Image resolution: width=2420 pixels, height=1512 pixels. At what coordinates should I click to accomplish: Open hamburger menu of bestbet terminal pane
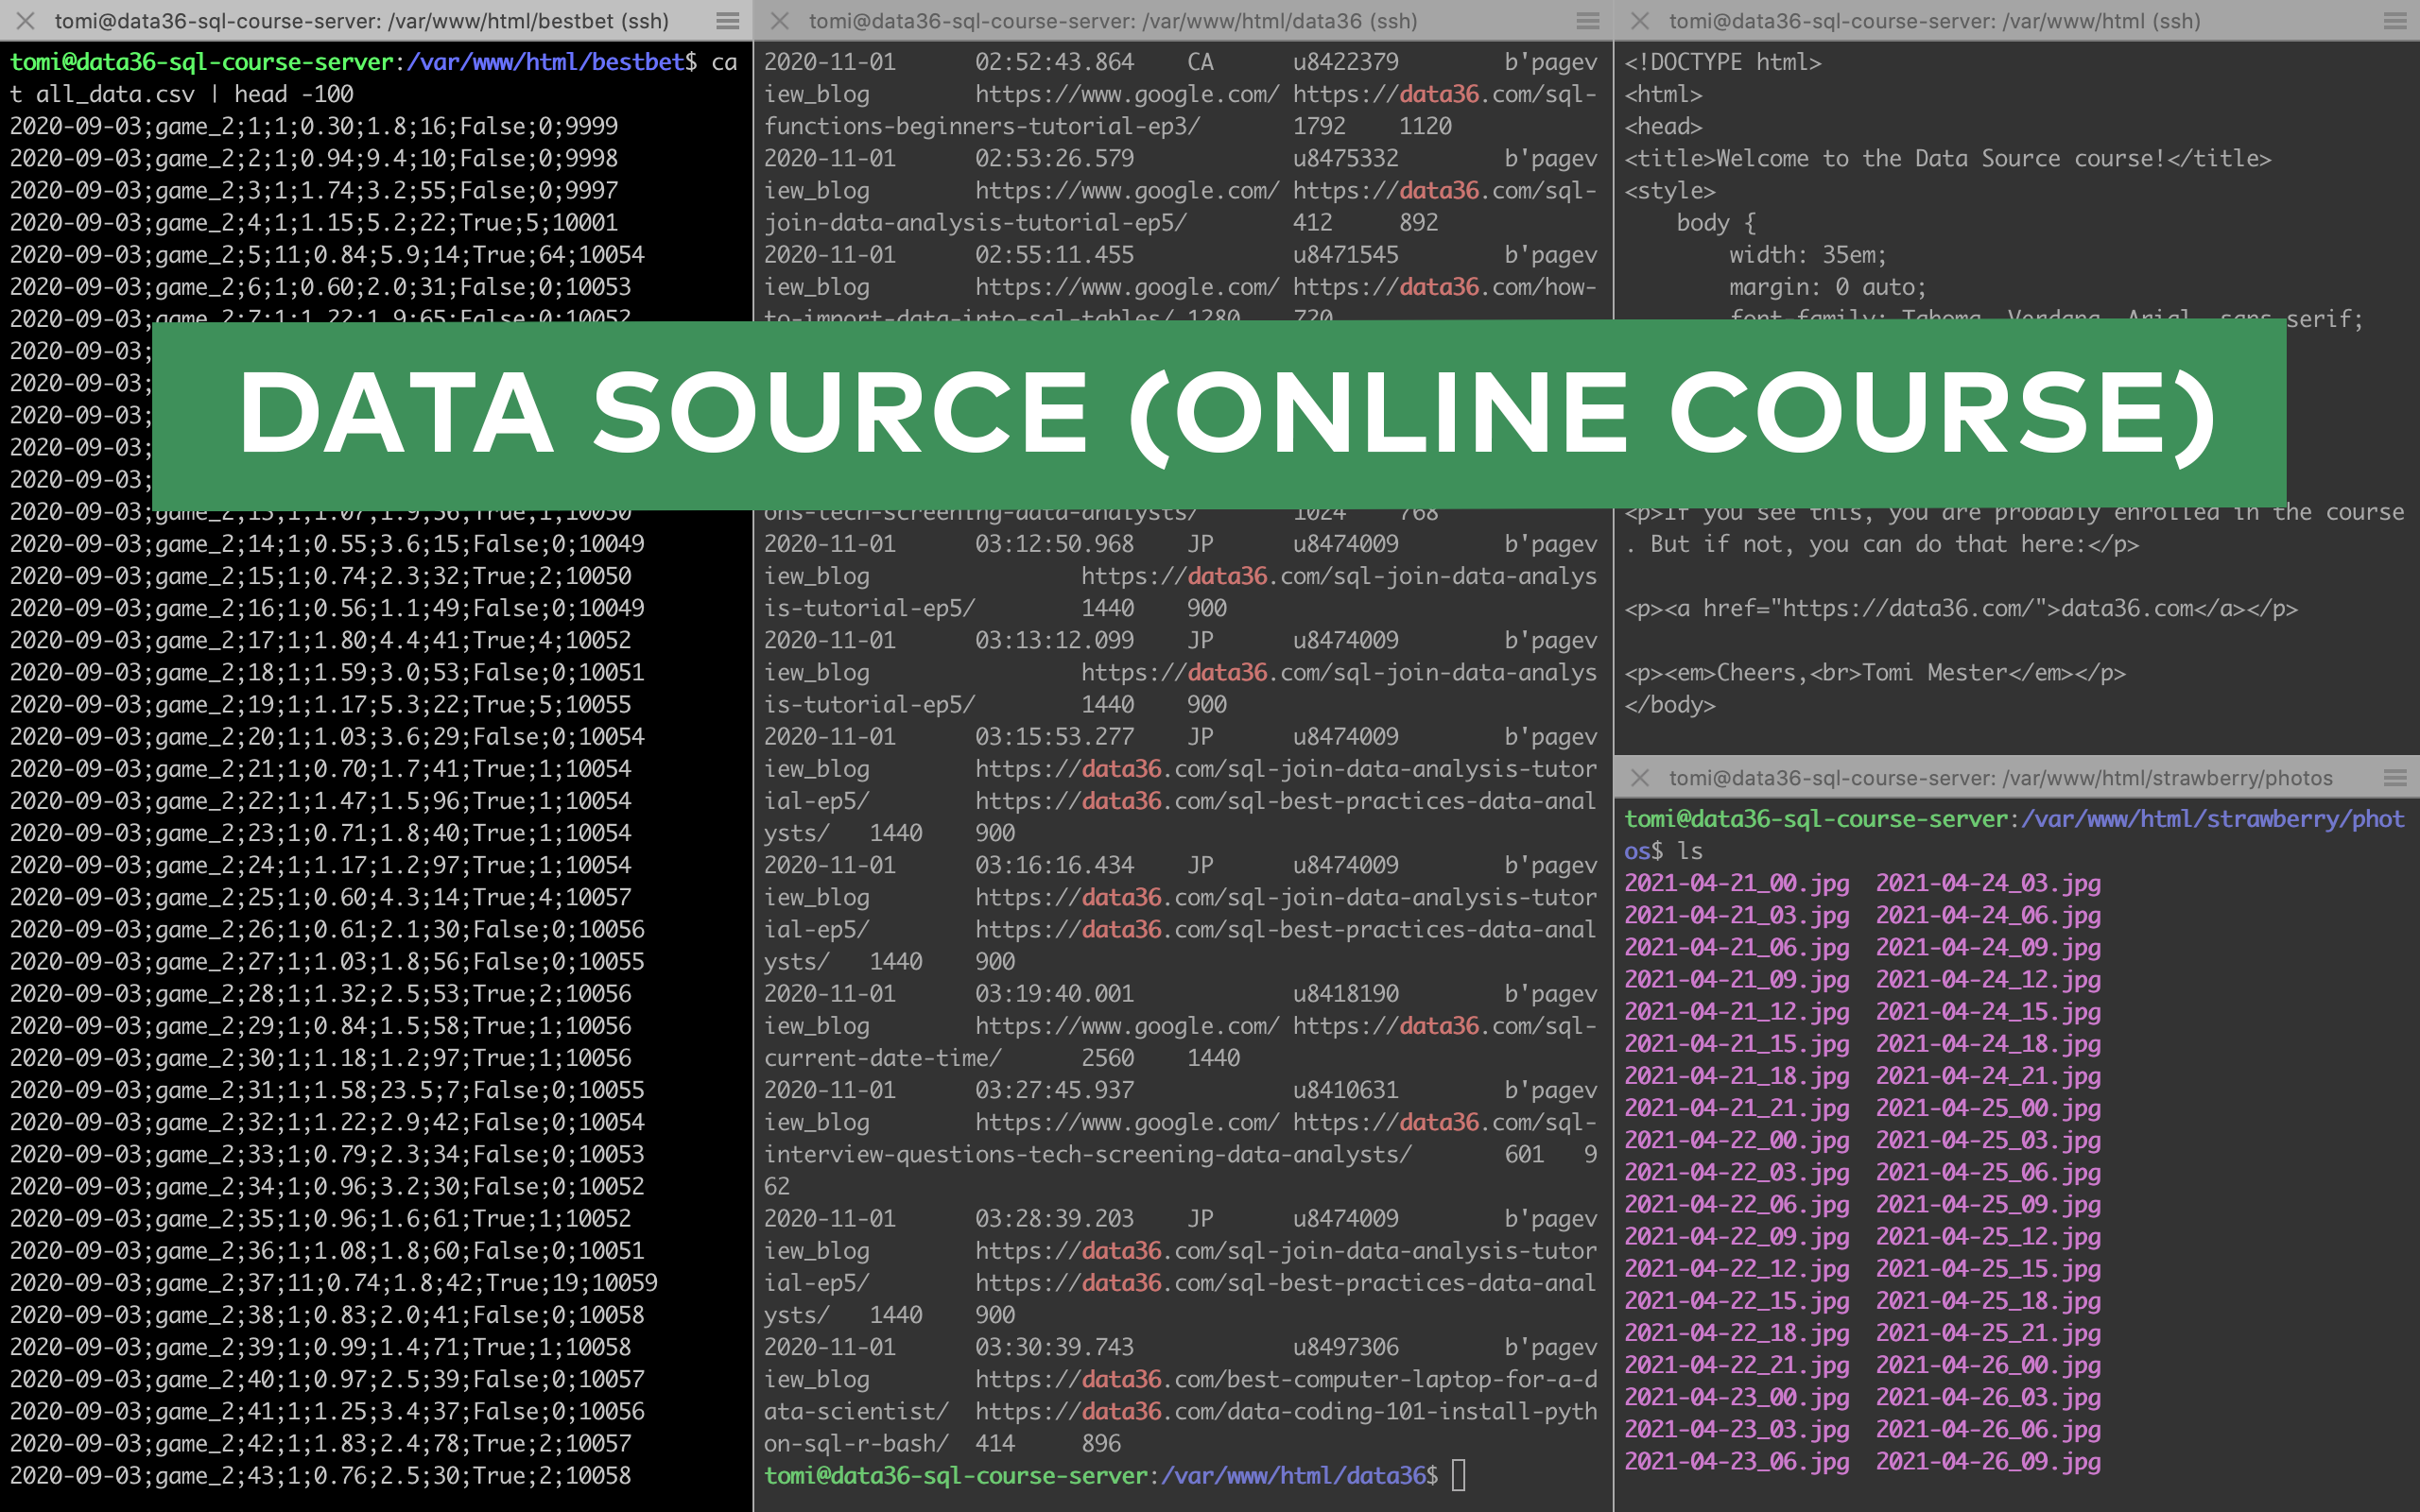[x=728, y=20]
